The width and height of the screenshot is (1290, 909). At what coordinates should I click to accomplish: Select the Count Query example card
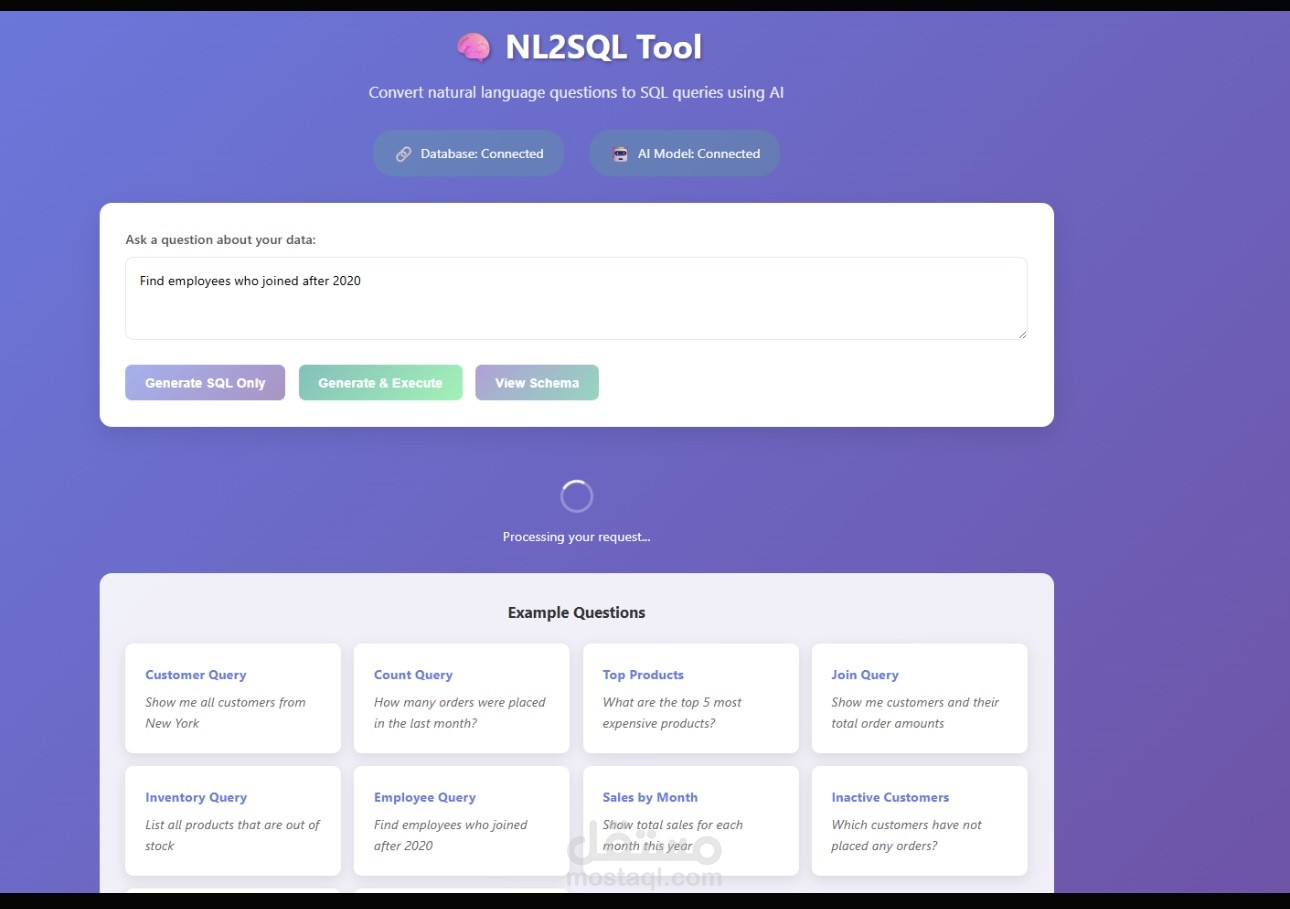pyautogui.click(x=461, y=698)
